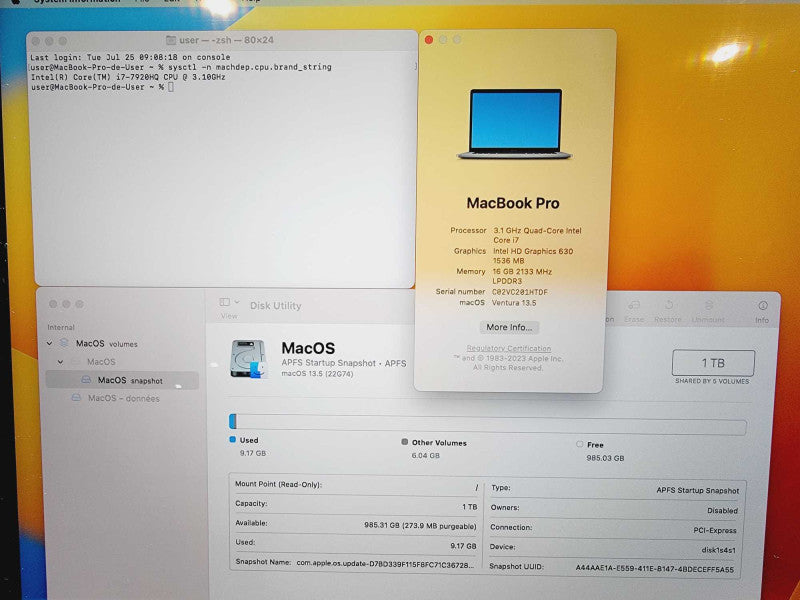
Task: Click the 6.04 GB Other Volumes value
Action: tap(426, 455)
